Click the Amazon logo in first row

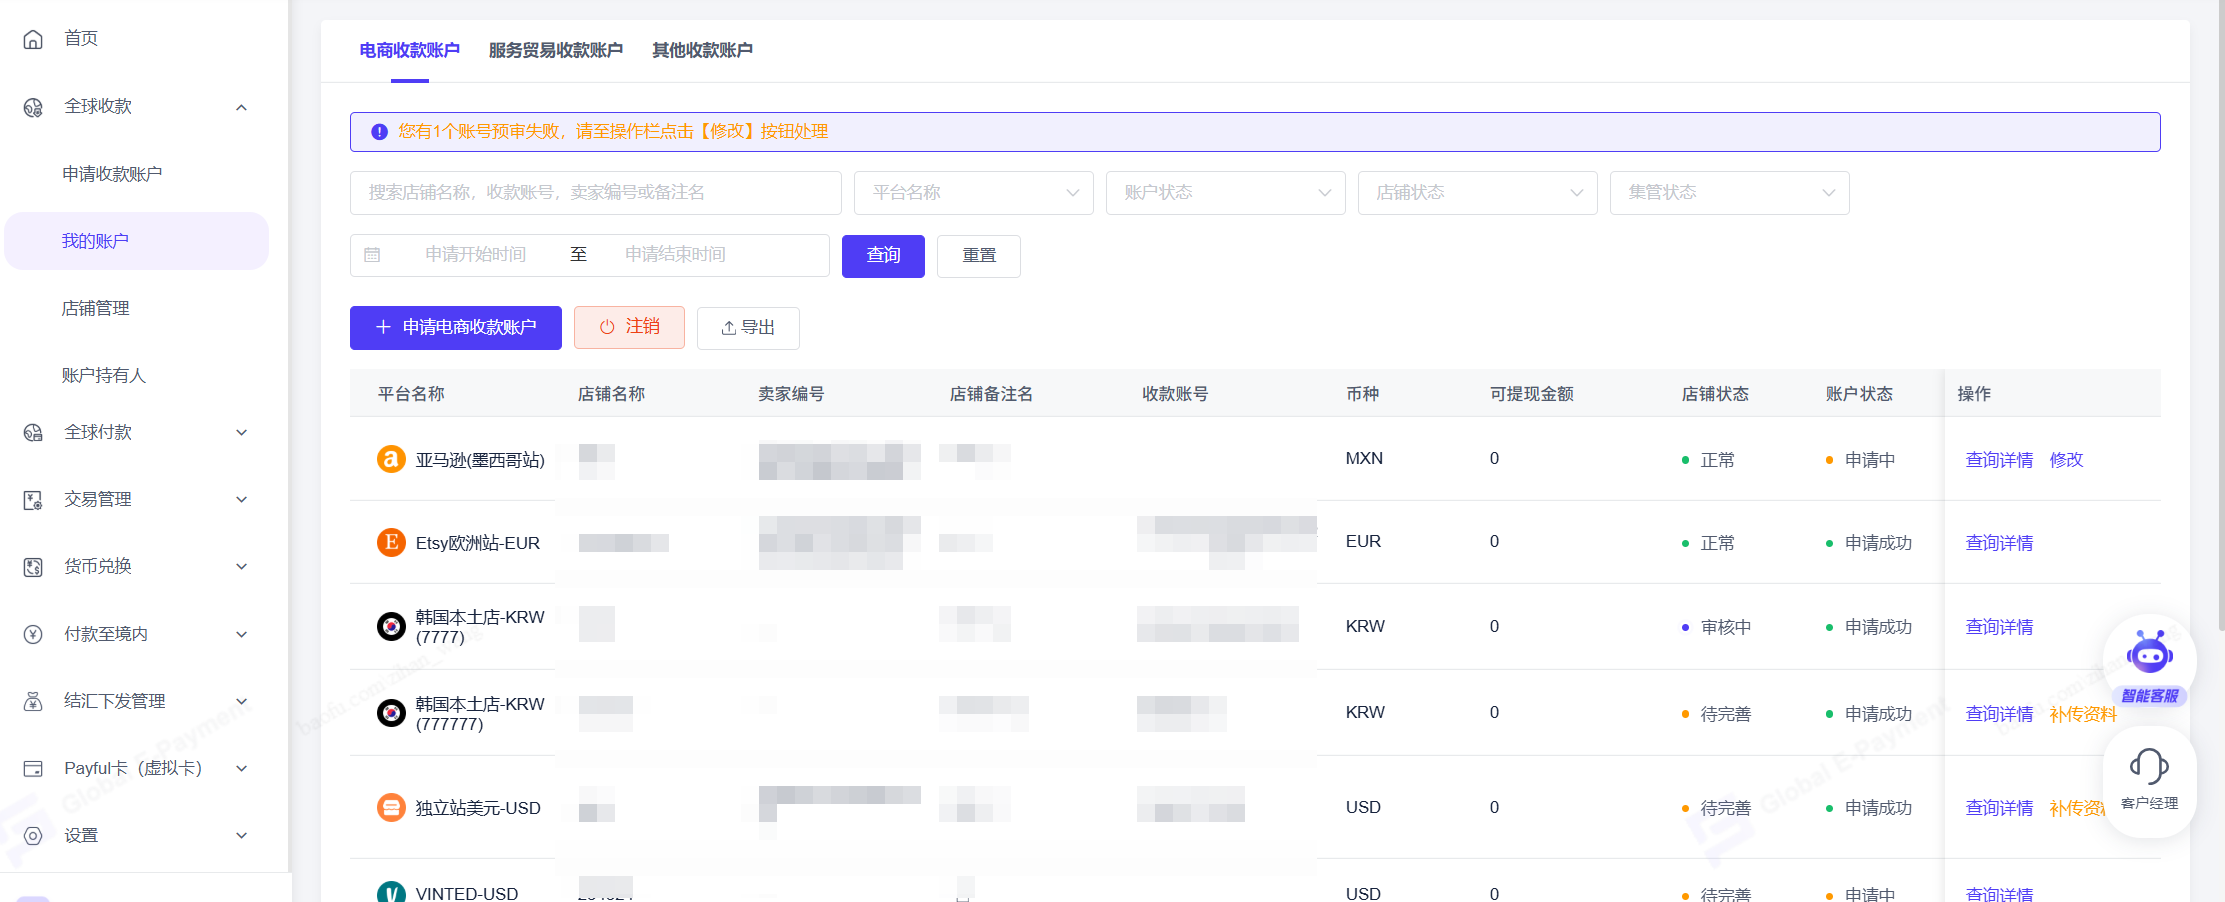pos(391,459)
